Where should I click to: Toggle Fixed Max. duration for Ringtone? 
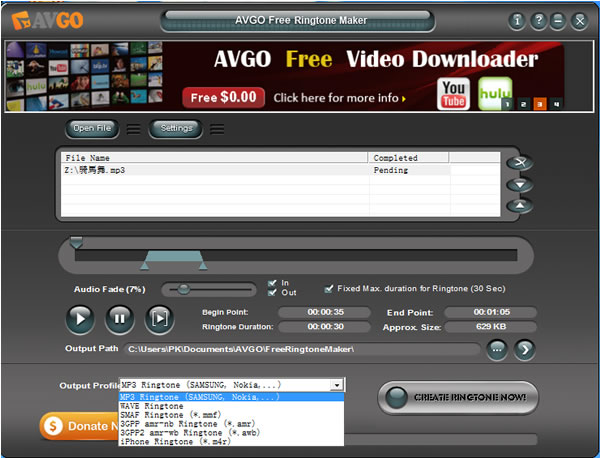(328, 289)
